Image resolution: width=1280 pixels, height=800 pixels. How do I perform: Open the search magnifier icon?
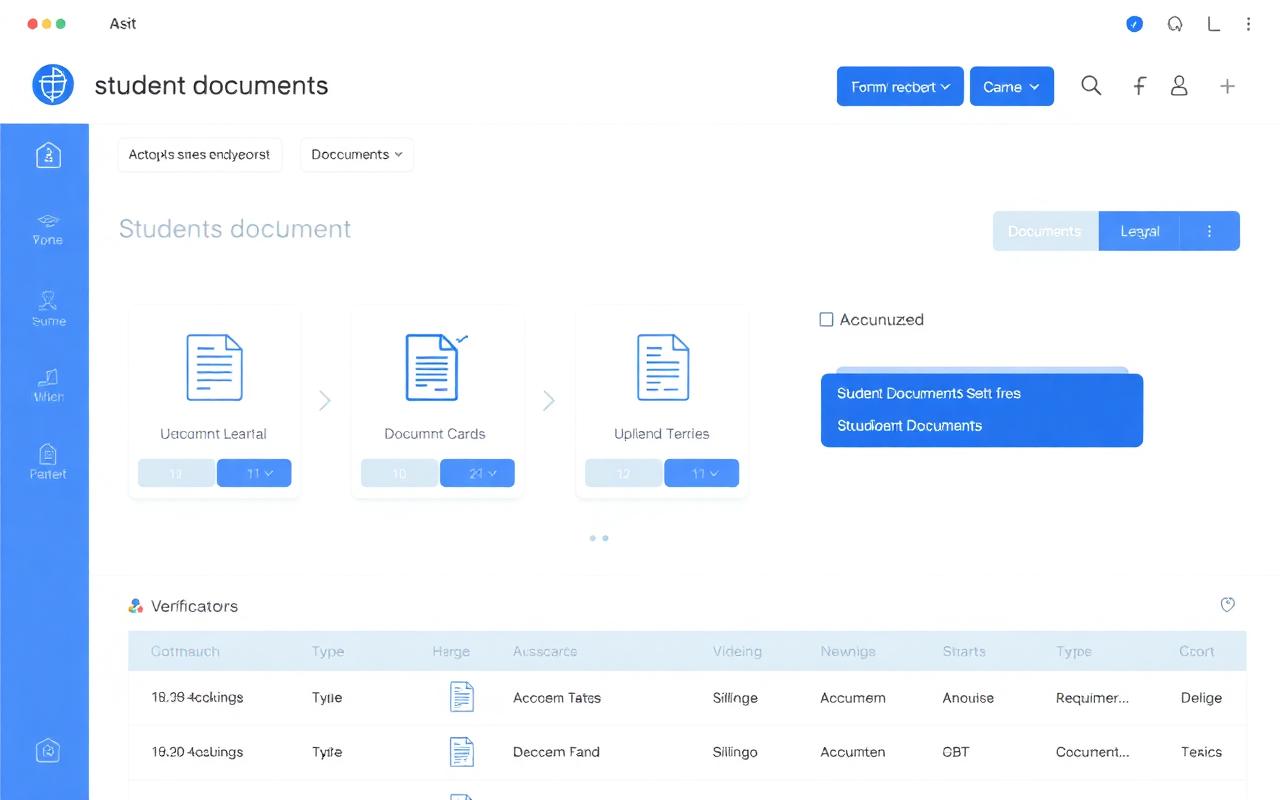[x=1091, y=86]
